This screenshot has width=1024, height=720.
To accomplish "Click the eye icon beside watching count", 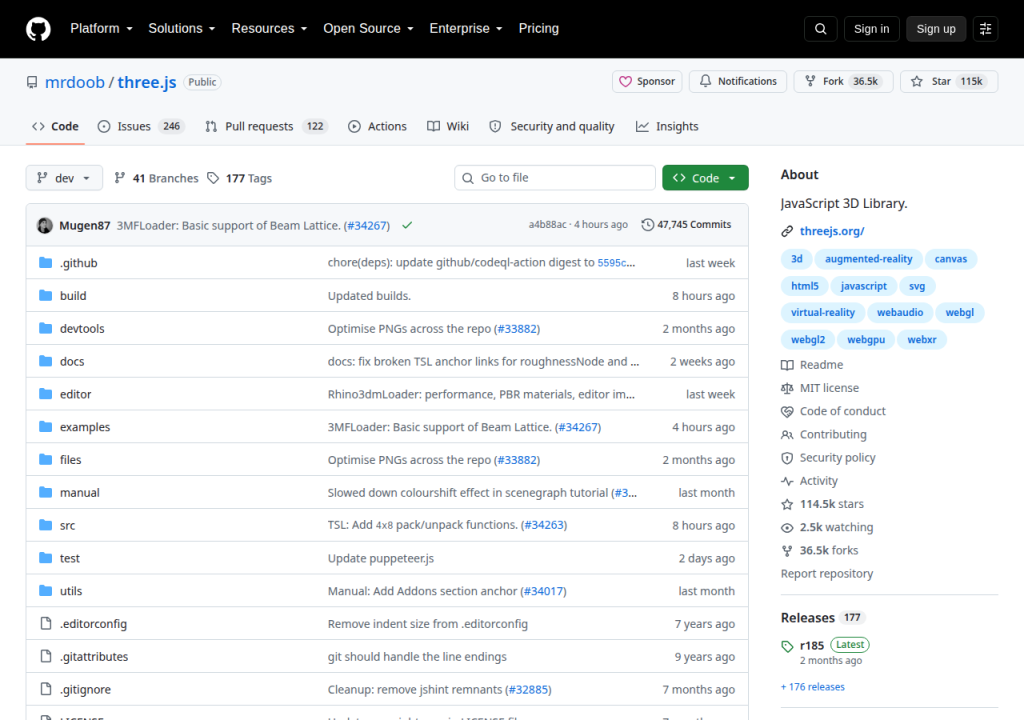I will point(787,527).
